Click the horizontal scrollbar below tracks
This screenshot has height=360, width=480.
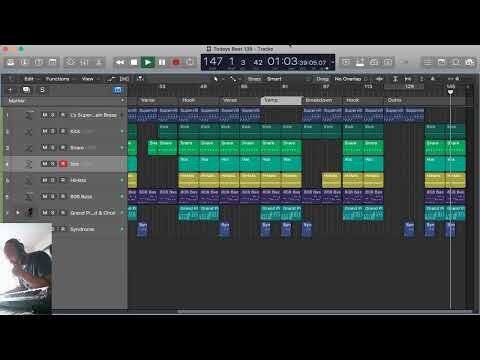(x=325, y=312)
